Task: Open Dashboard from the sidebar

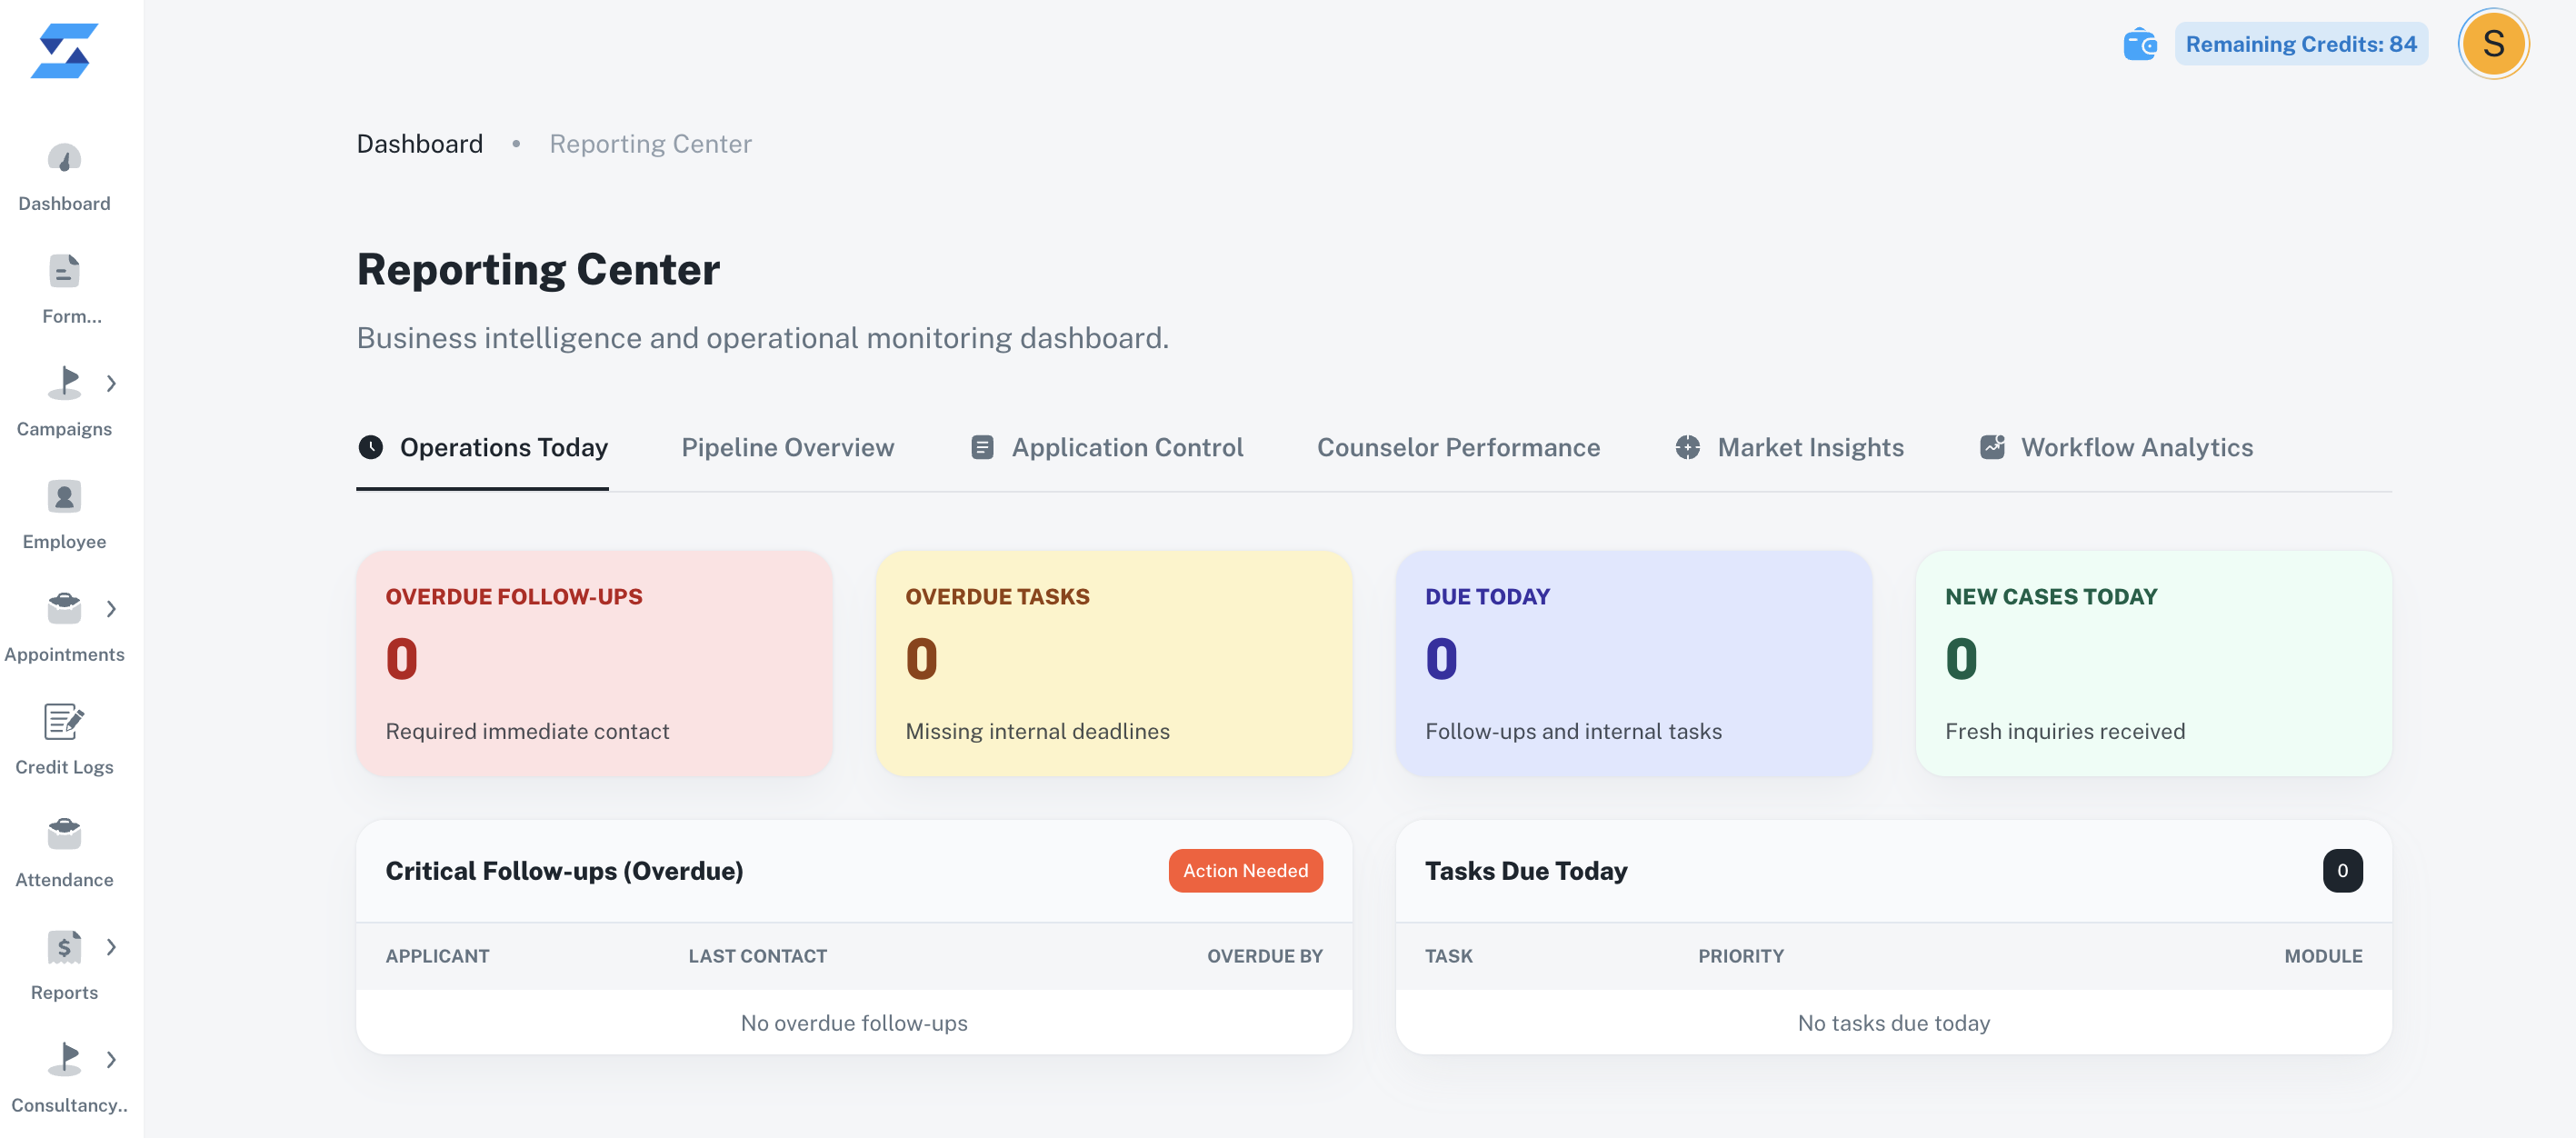Action: point(64,178)
